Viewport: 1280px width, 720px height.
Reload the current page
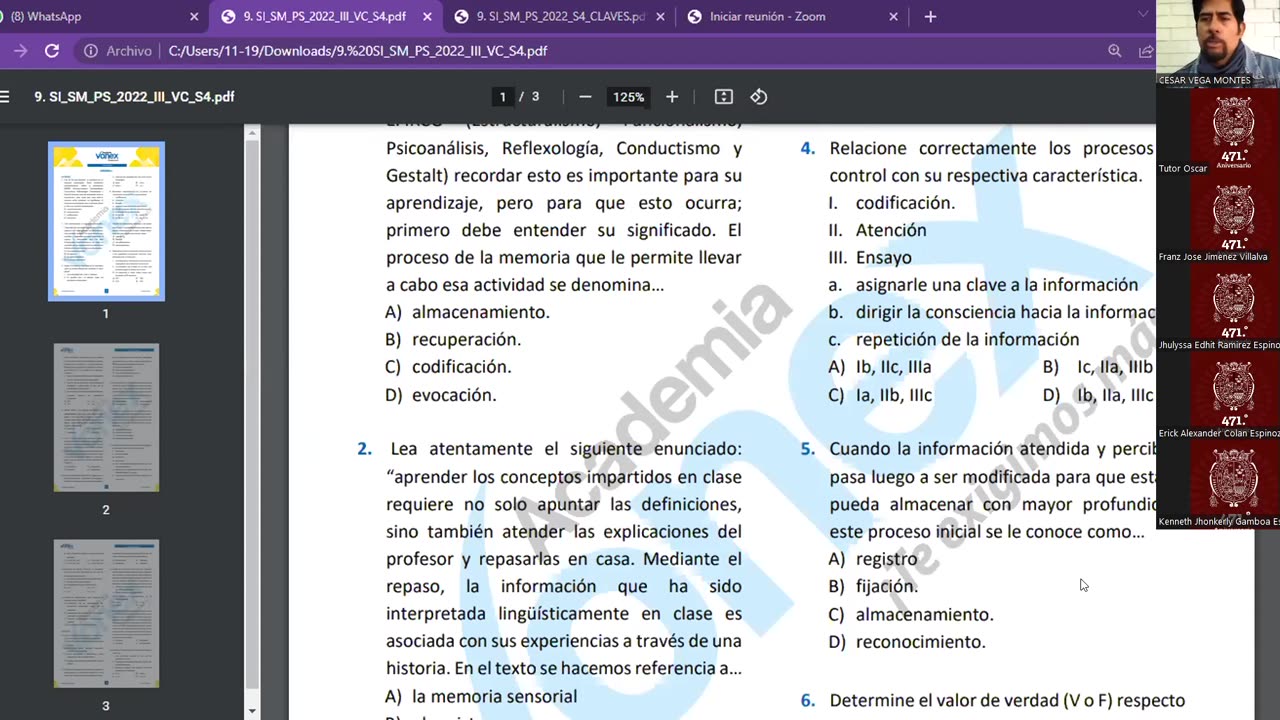[x=52, y=51]
